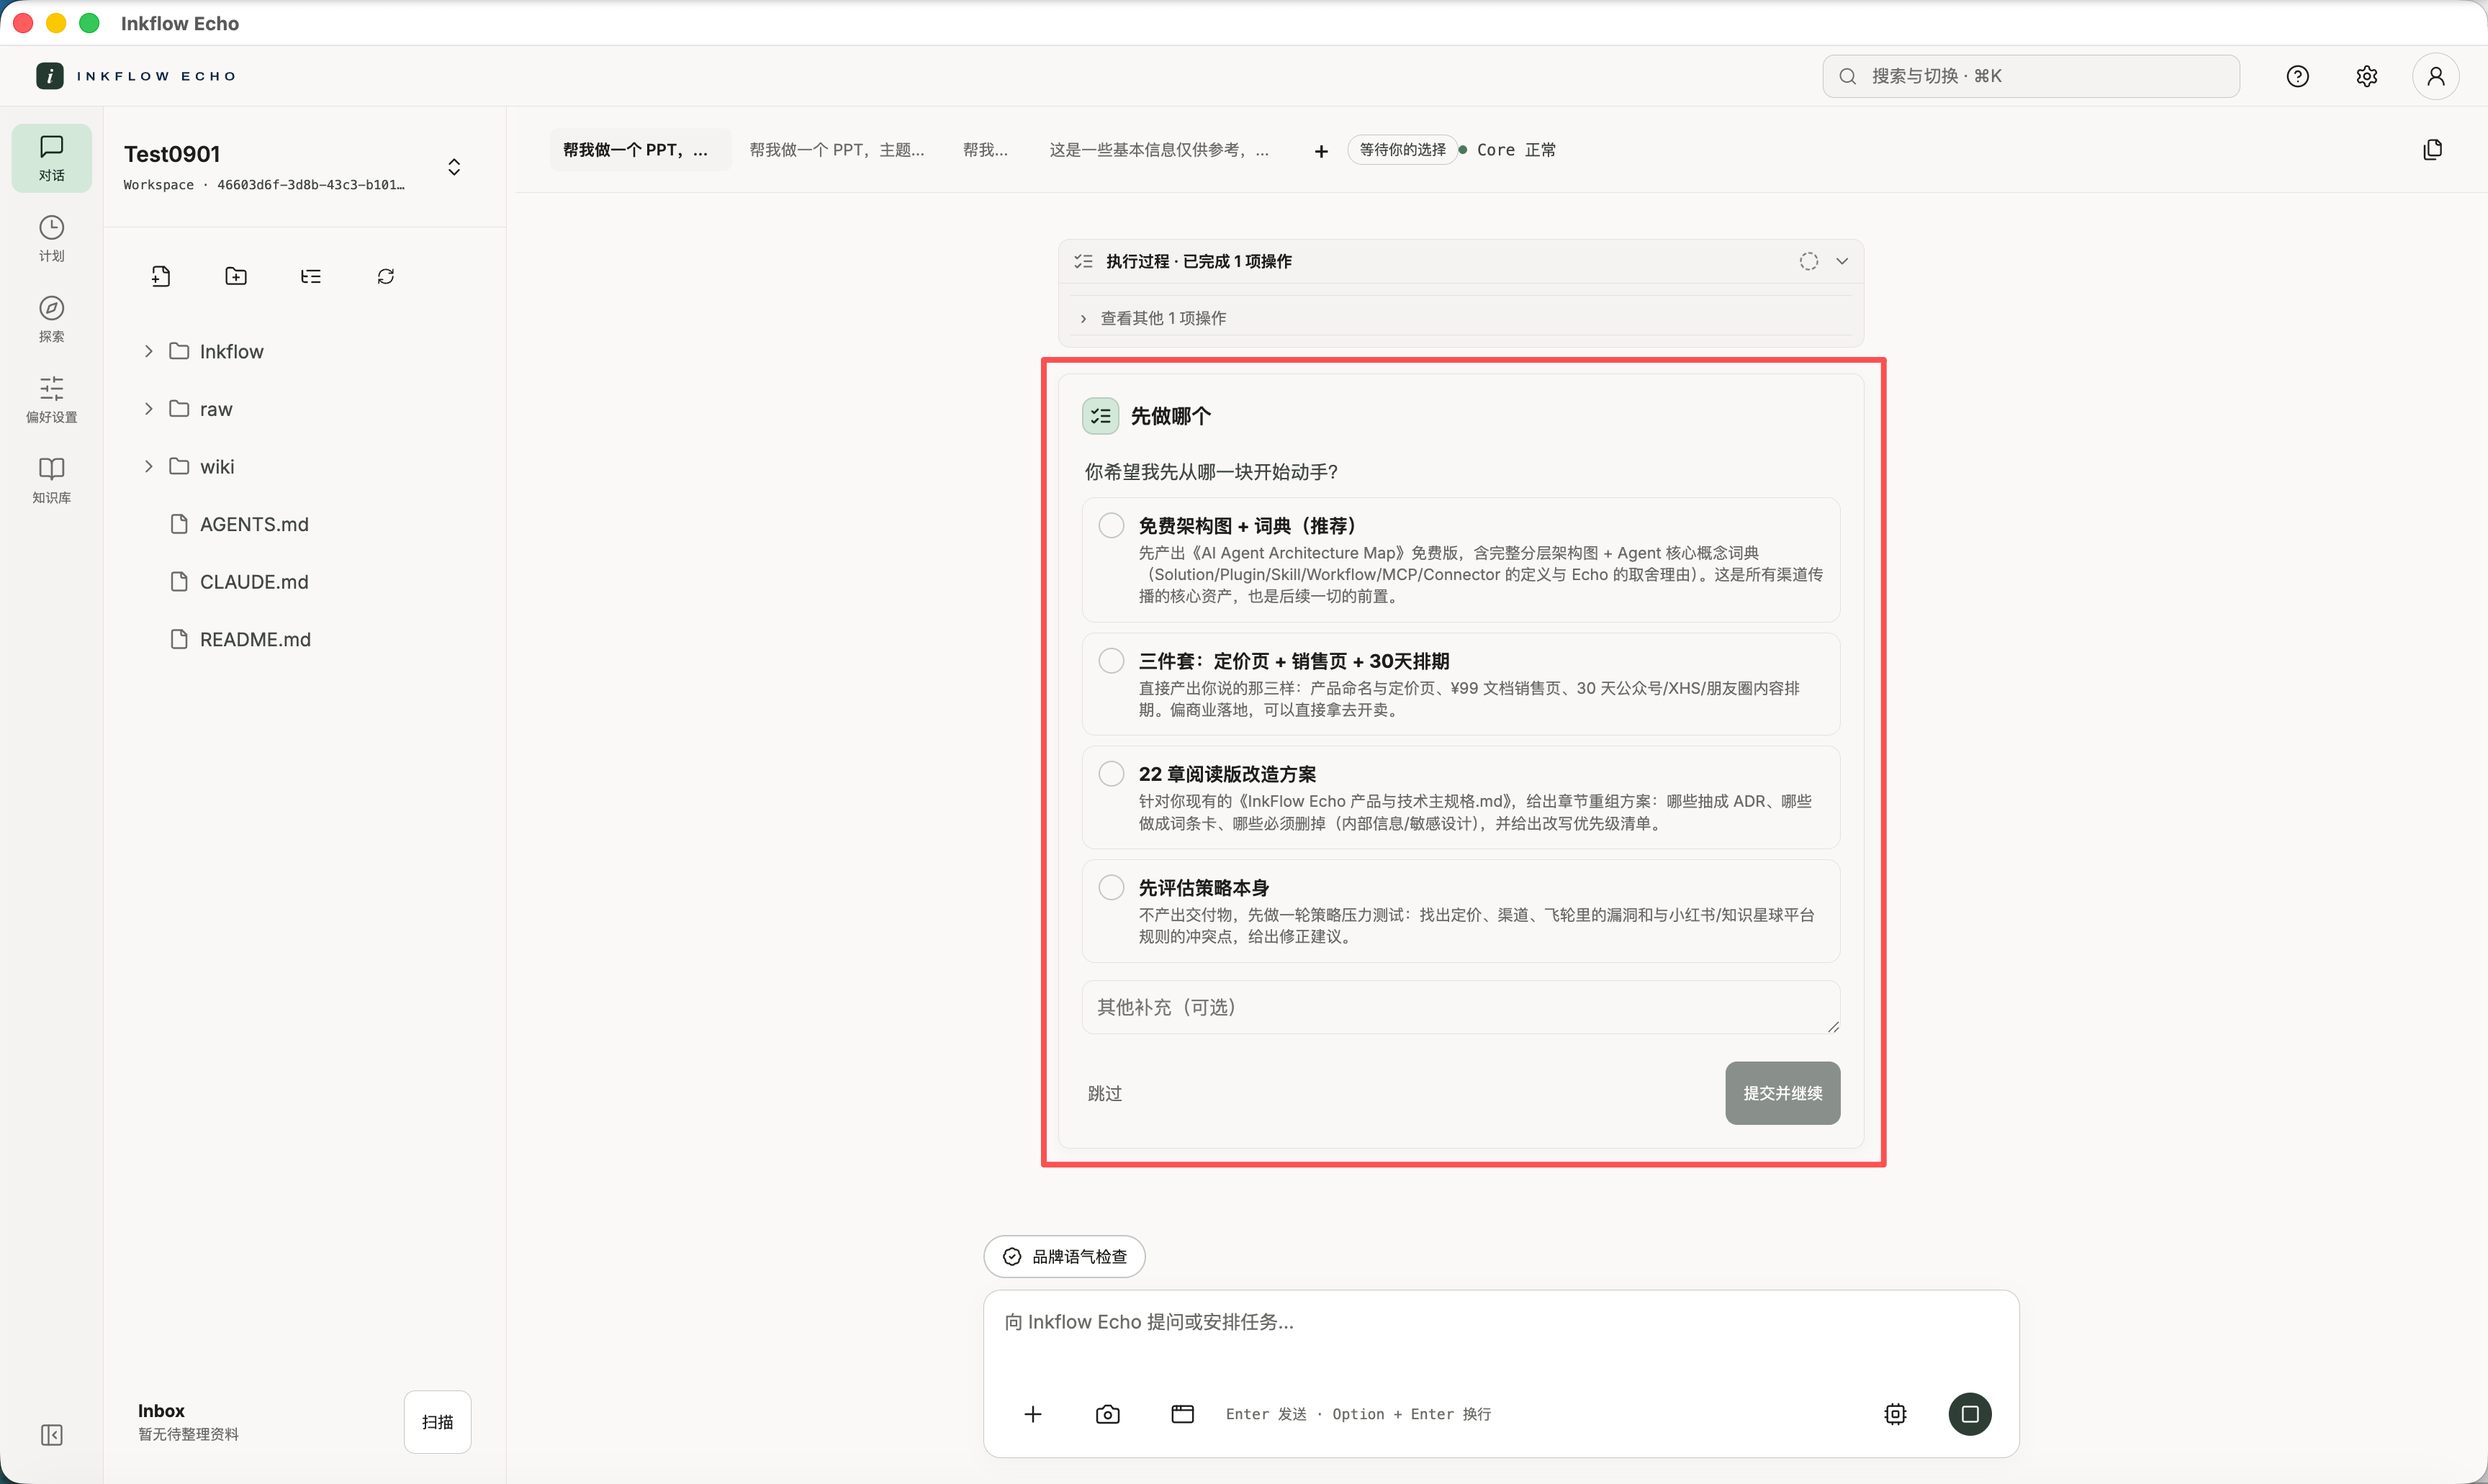Click the copy conversation icon
This screenshot has width=2488, height=1484.
(x=2433, y=150)
